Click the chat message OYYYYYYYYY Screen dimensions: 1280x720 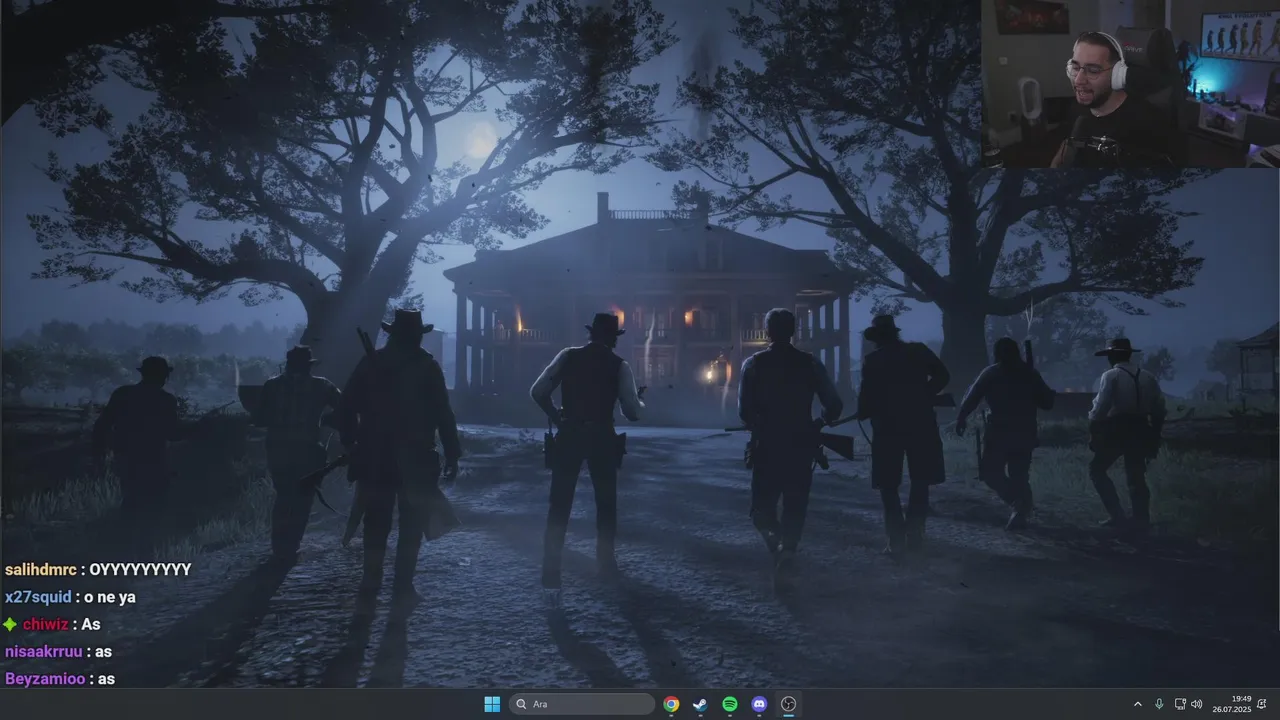click(x=140, y=570)
